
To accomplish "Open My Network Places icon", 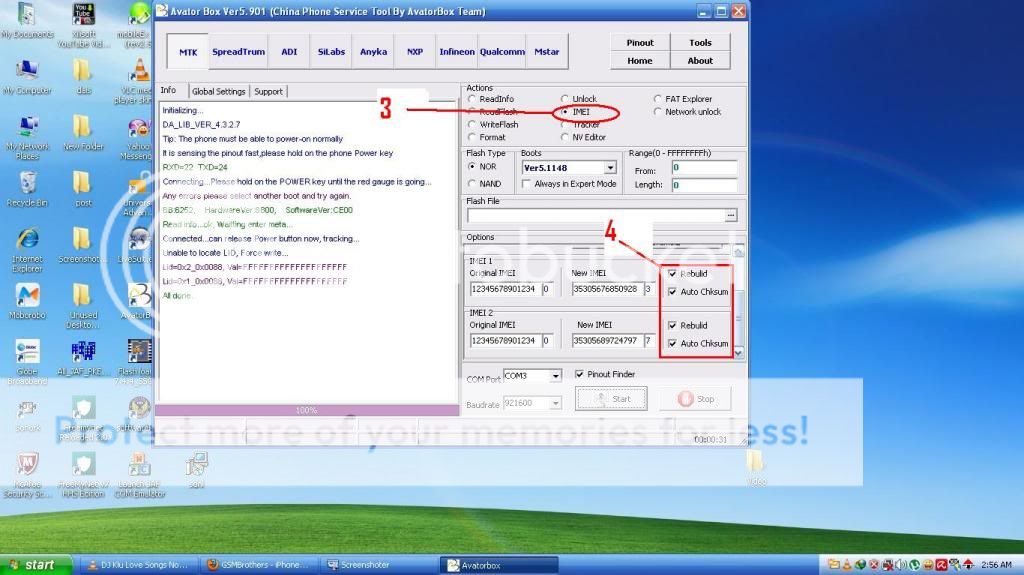I will [x=27, y=138].
